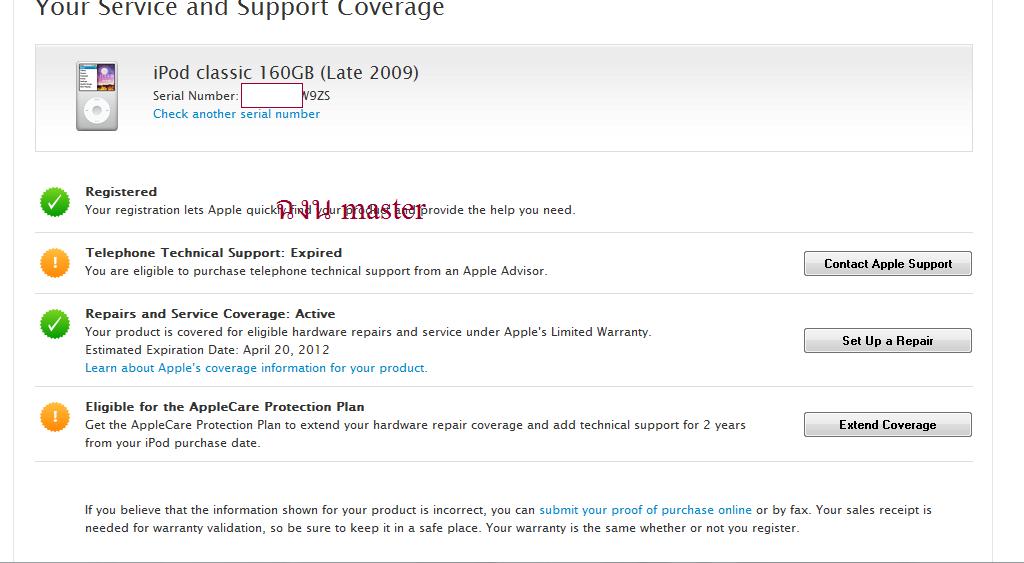The height and width of the screenshot is (563, 1024).
Task: Click the Registered status heading
Action: [121, 192]
